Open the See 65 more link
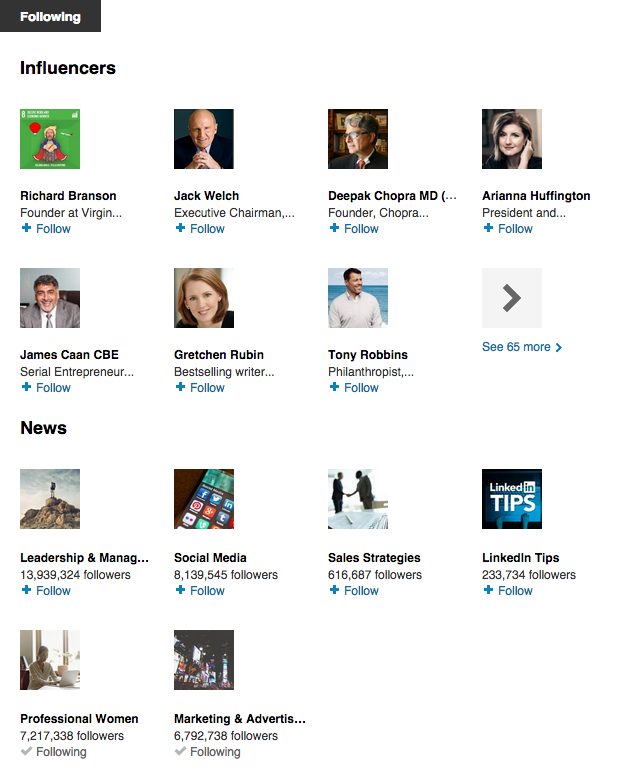The image size is (644, 777). (x=522, y=347)
